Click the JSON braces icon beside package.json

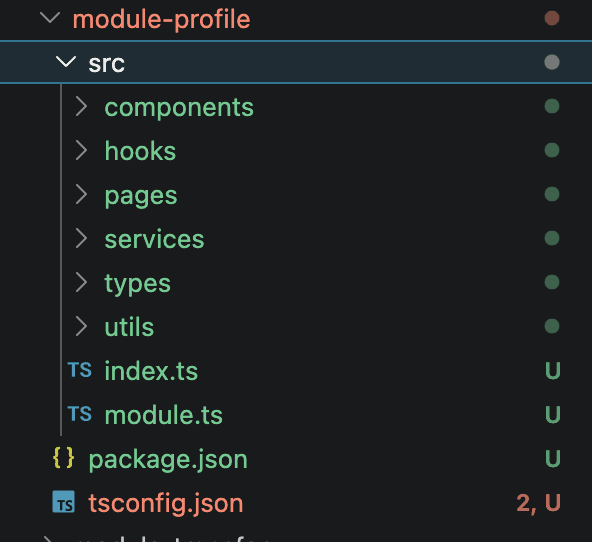pos(63,458)
